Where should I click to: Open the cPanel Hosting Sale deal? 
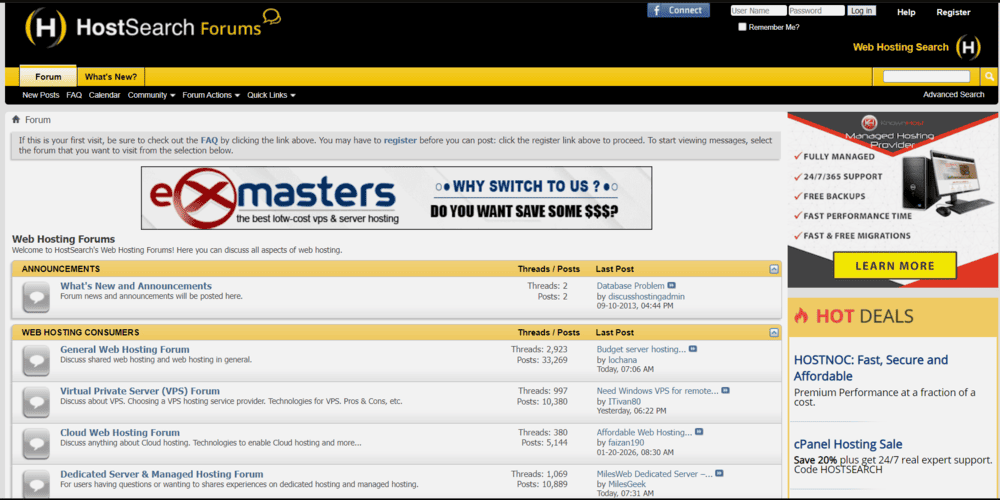pyautogui.click(x=848, y=445)
